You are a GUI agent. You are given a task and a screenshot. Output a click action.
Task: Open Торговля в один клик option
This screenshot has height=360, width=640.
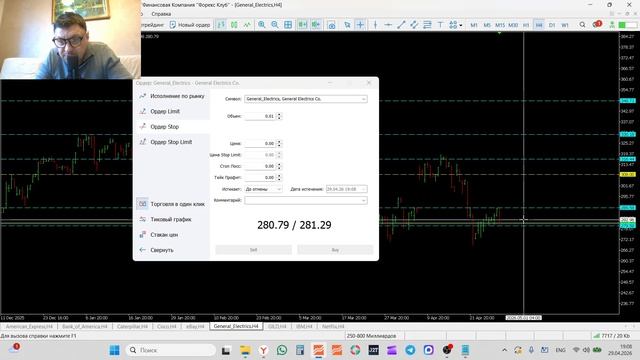coord(172,204)
